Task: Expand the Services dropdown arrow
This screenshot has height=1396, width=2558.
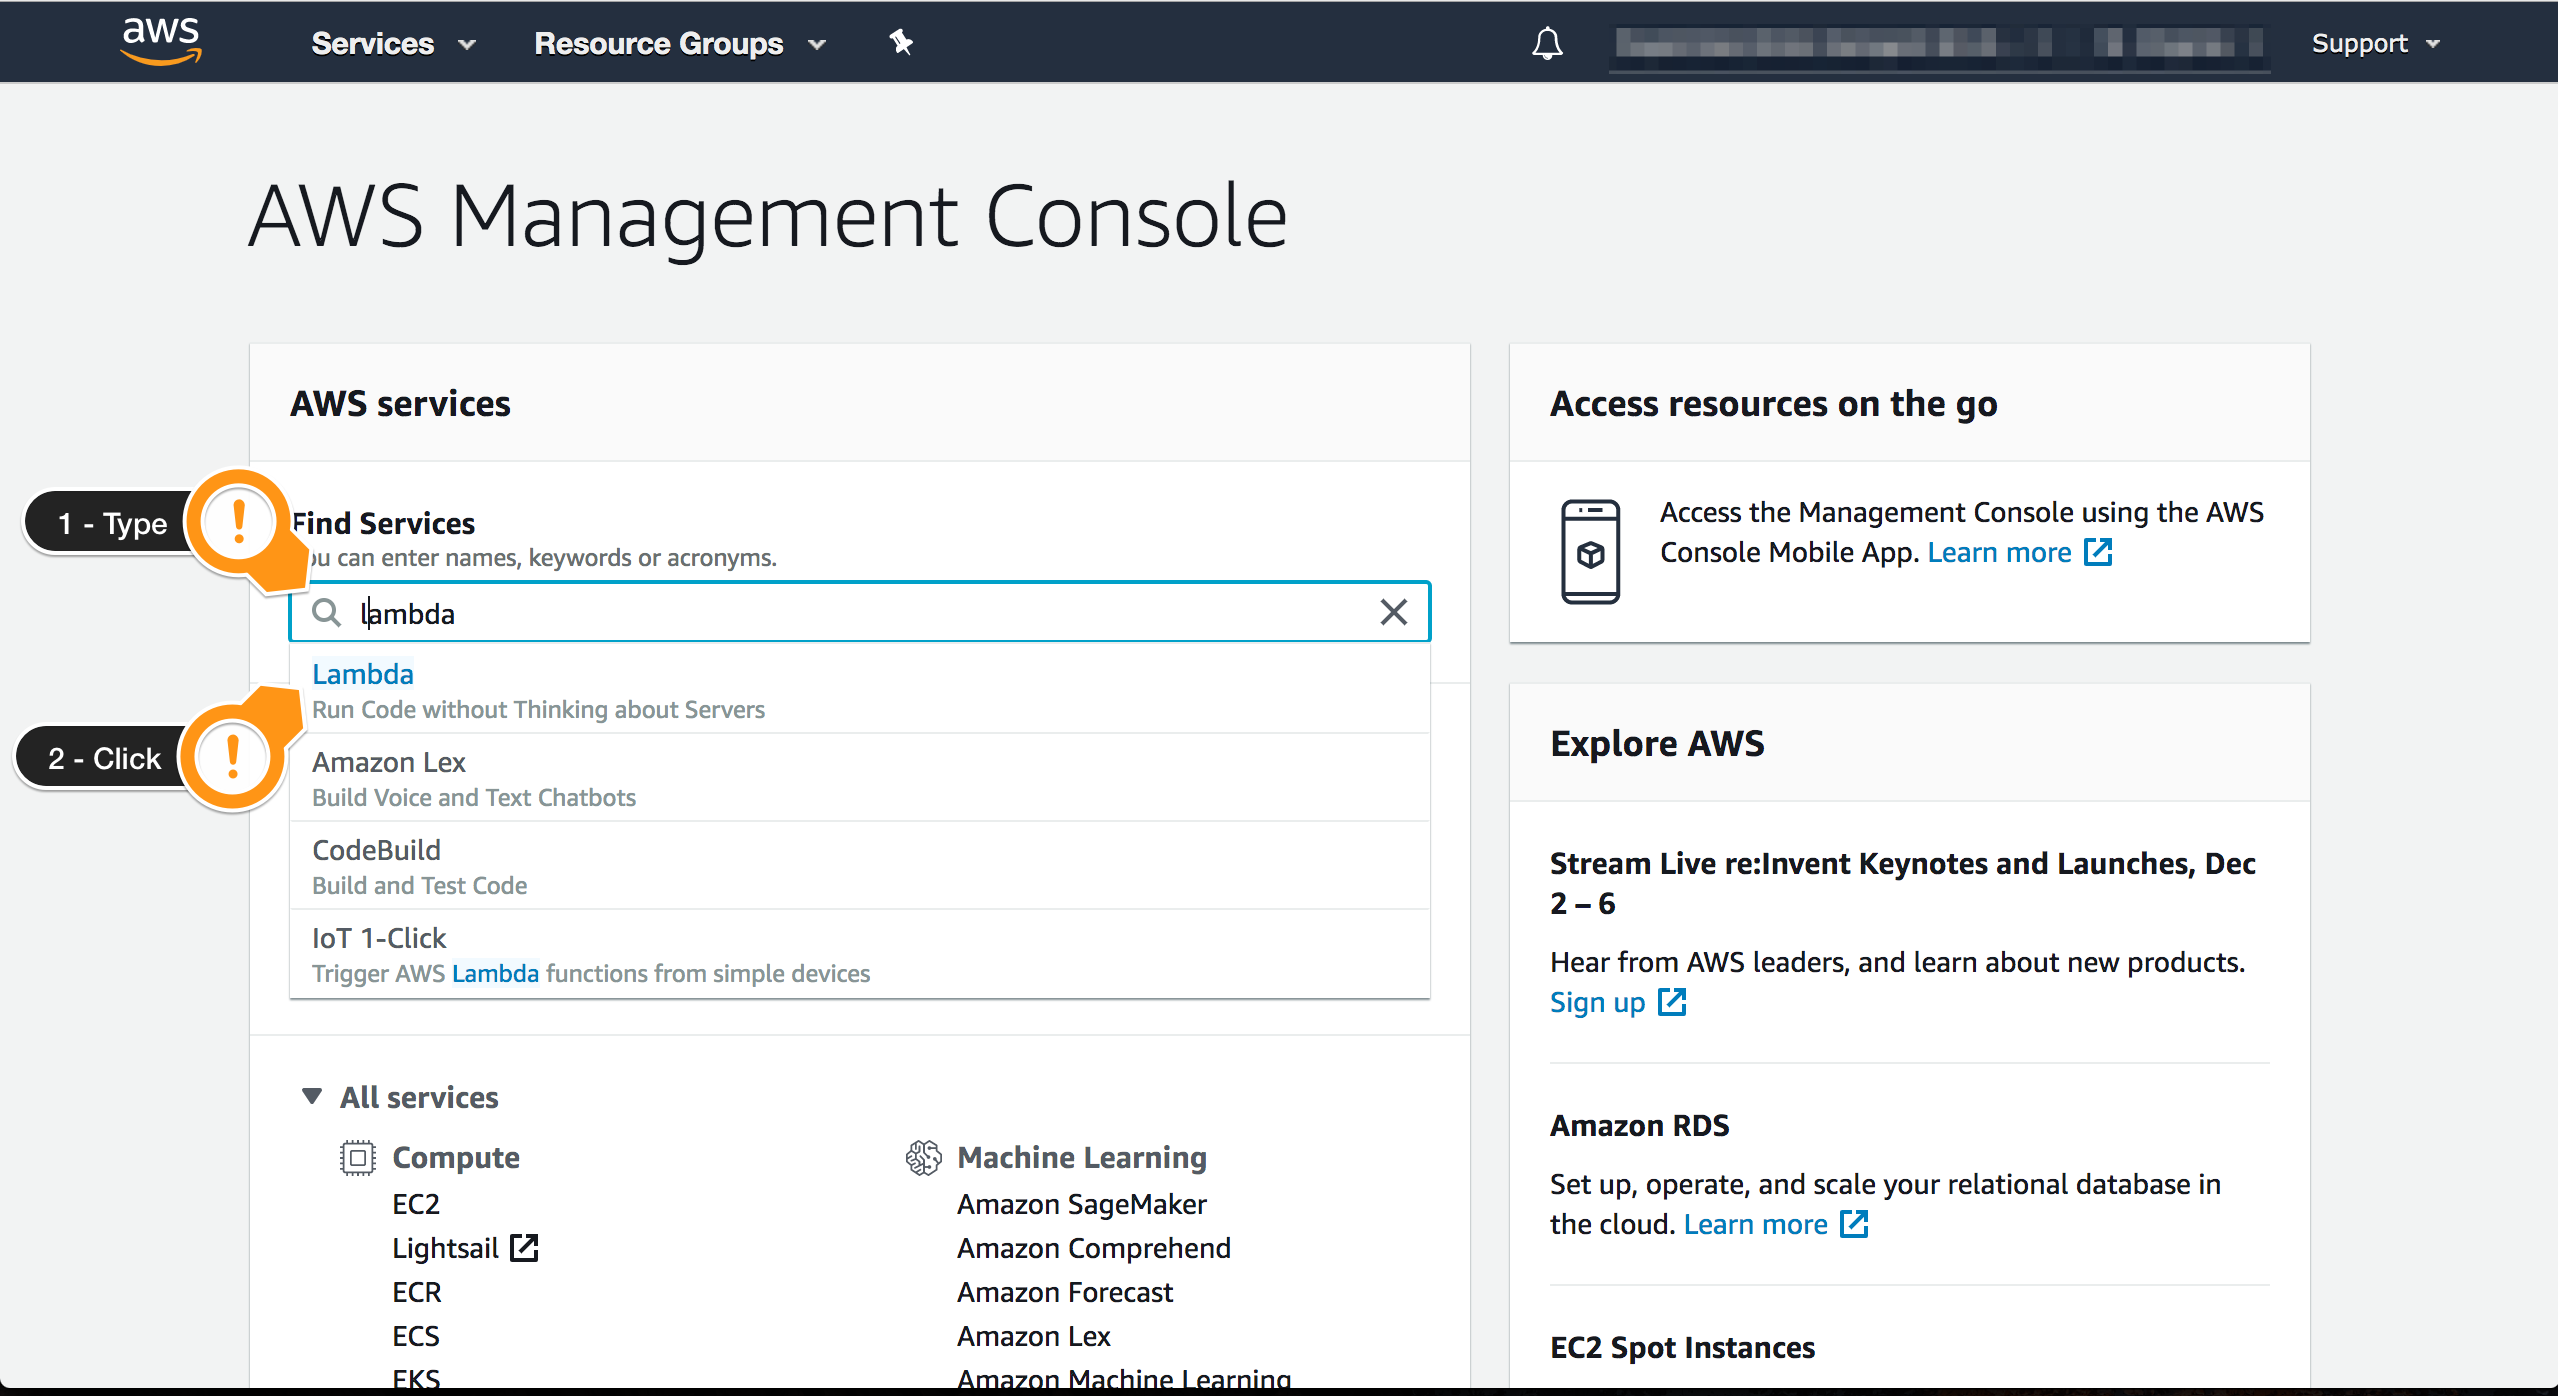Action: click(x=467, y=45)
